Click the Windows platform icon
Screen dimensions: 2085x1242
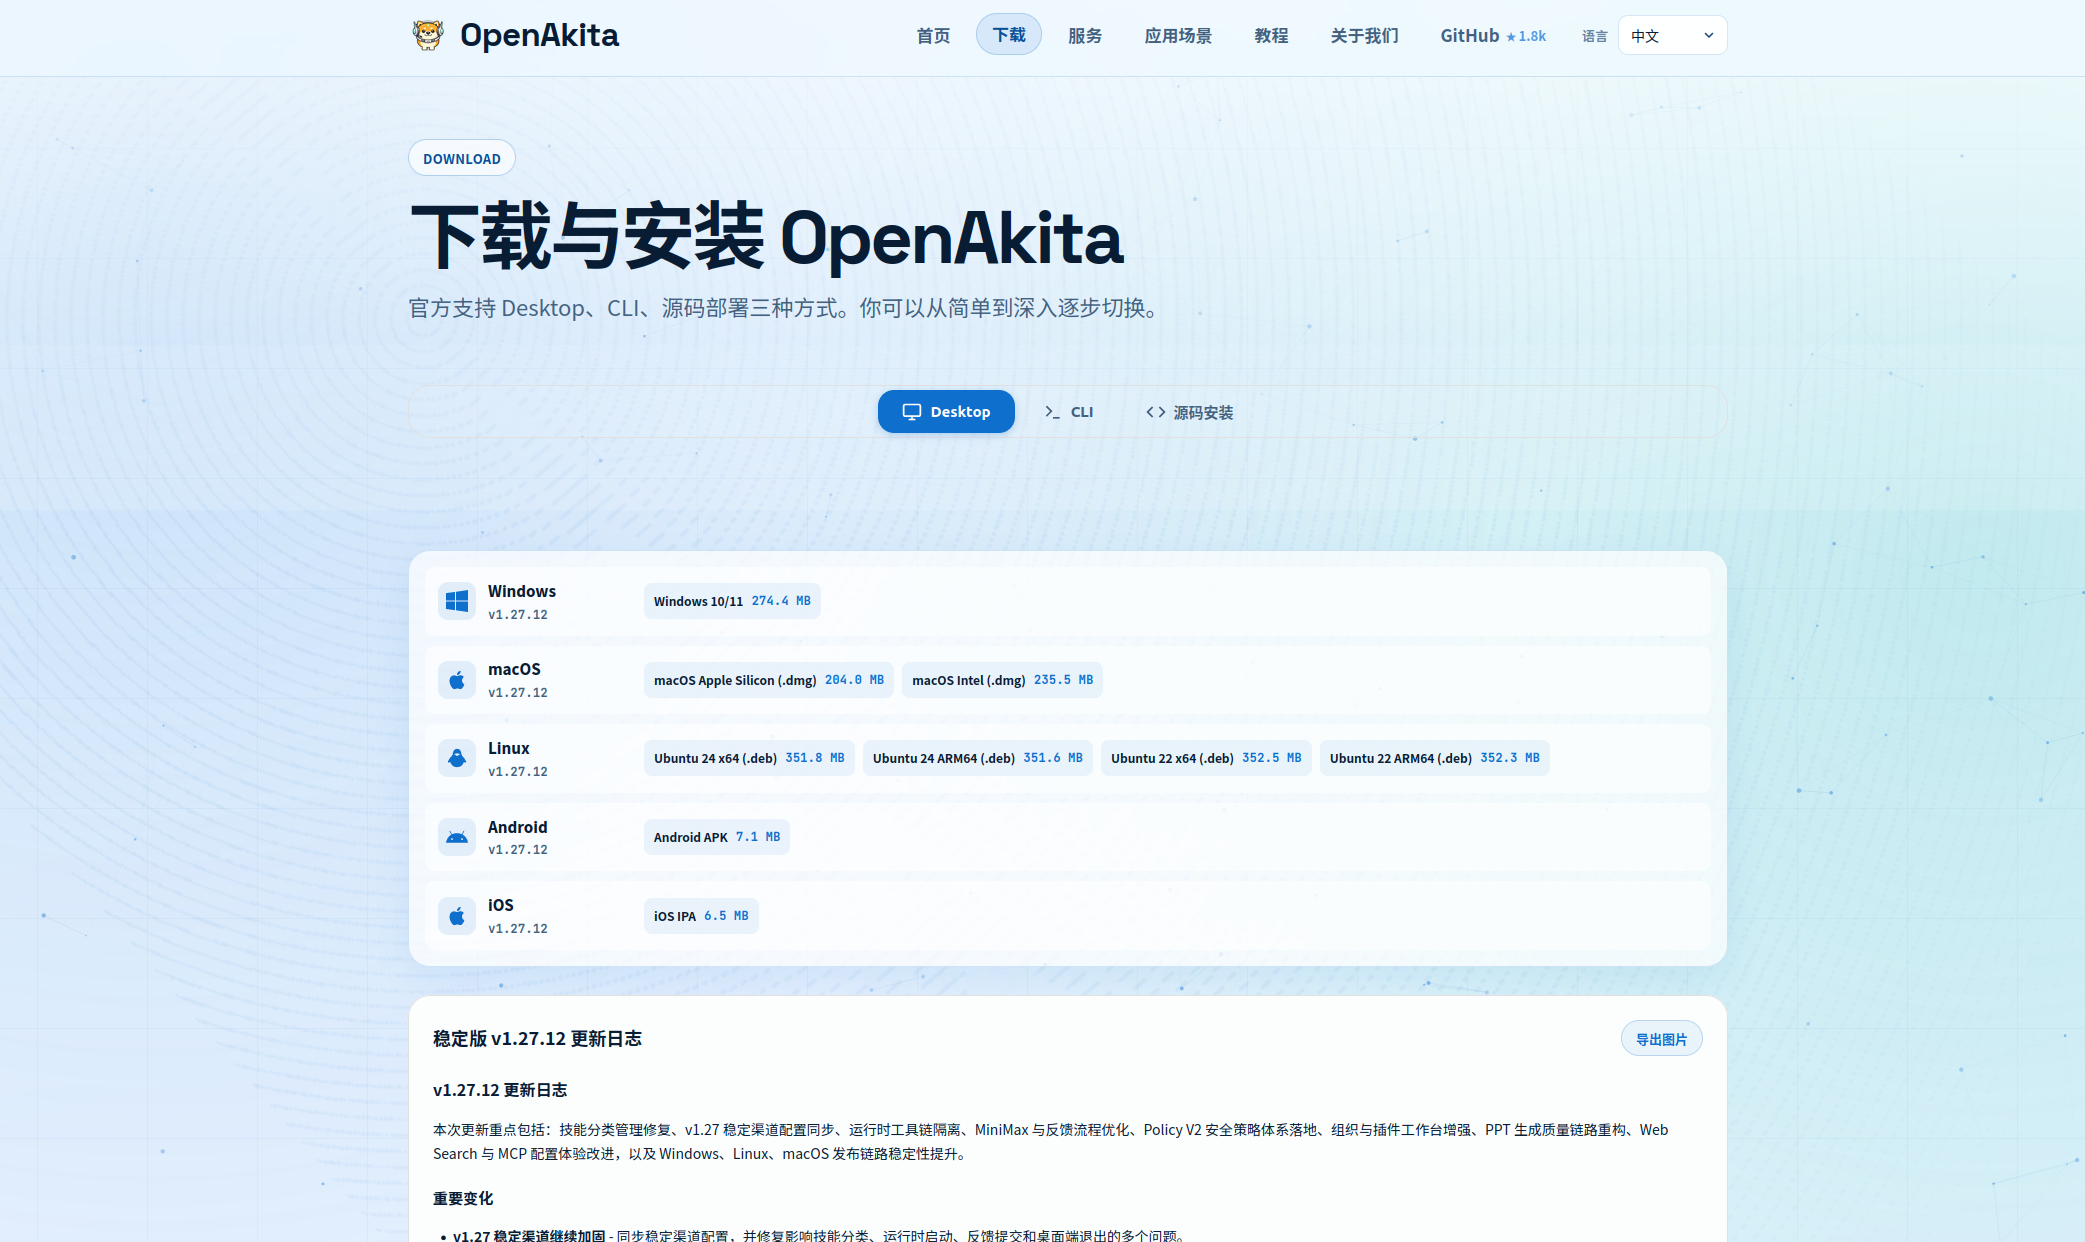457,601
